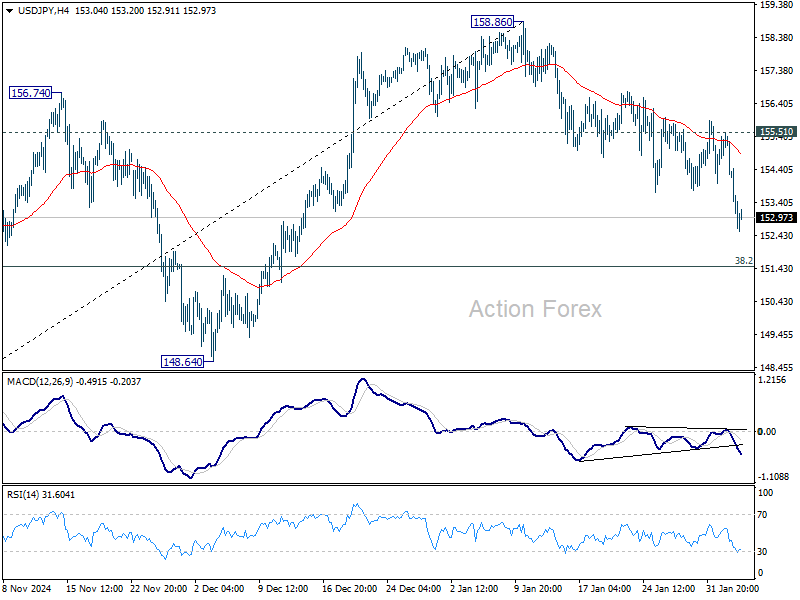Select the 159.380 price axis value
This screenshot has width=800, height=600.
pos(777,5)
